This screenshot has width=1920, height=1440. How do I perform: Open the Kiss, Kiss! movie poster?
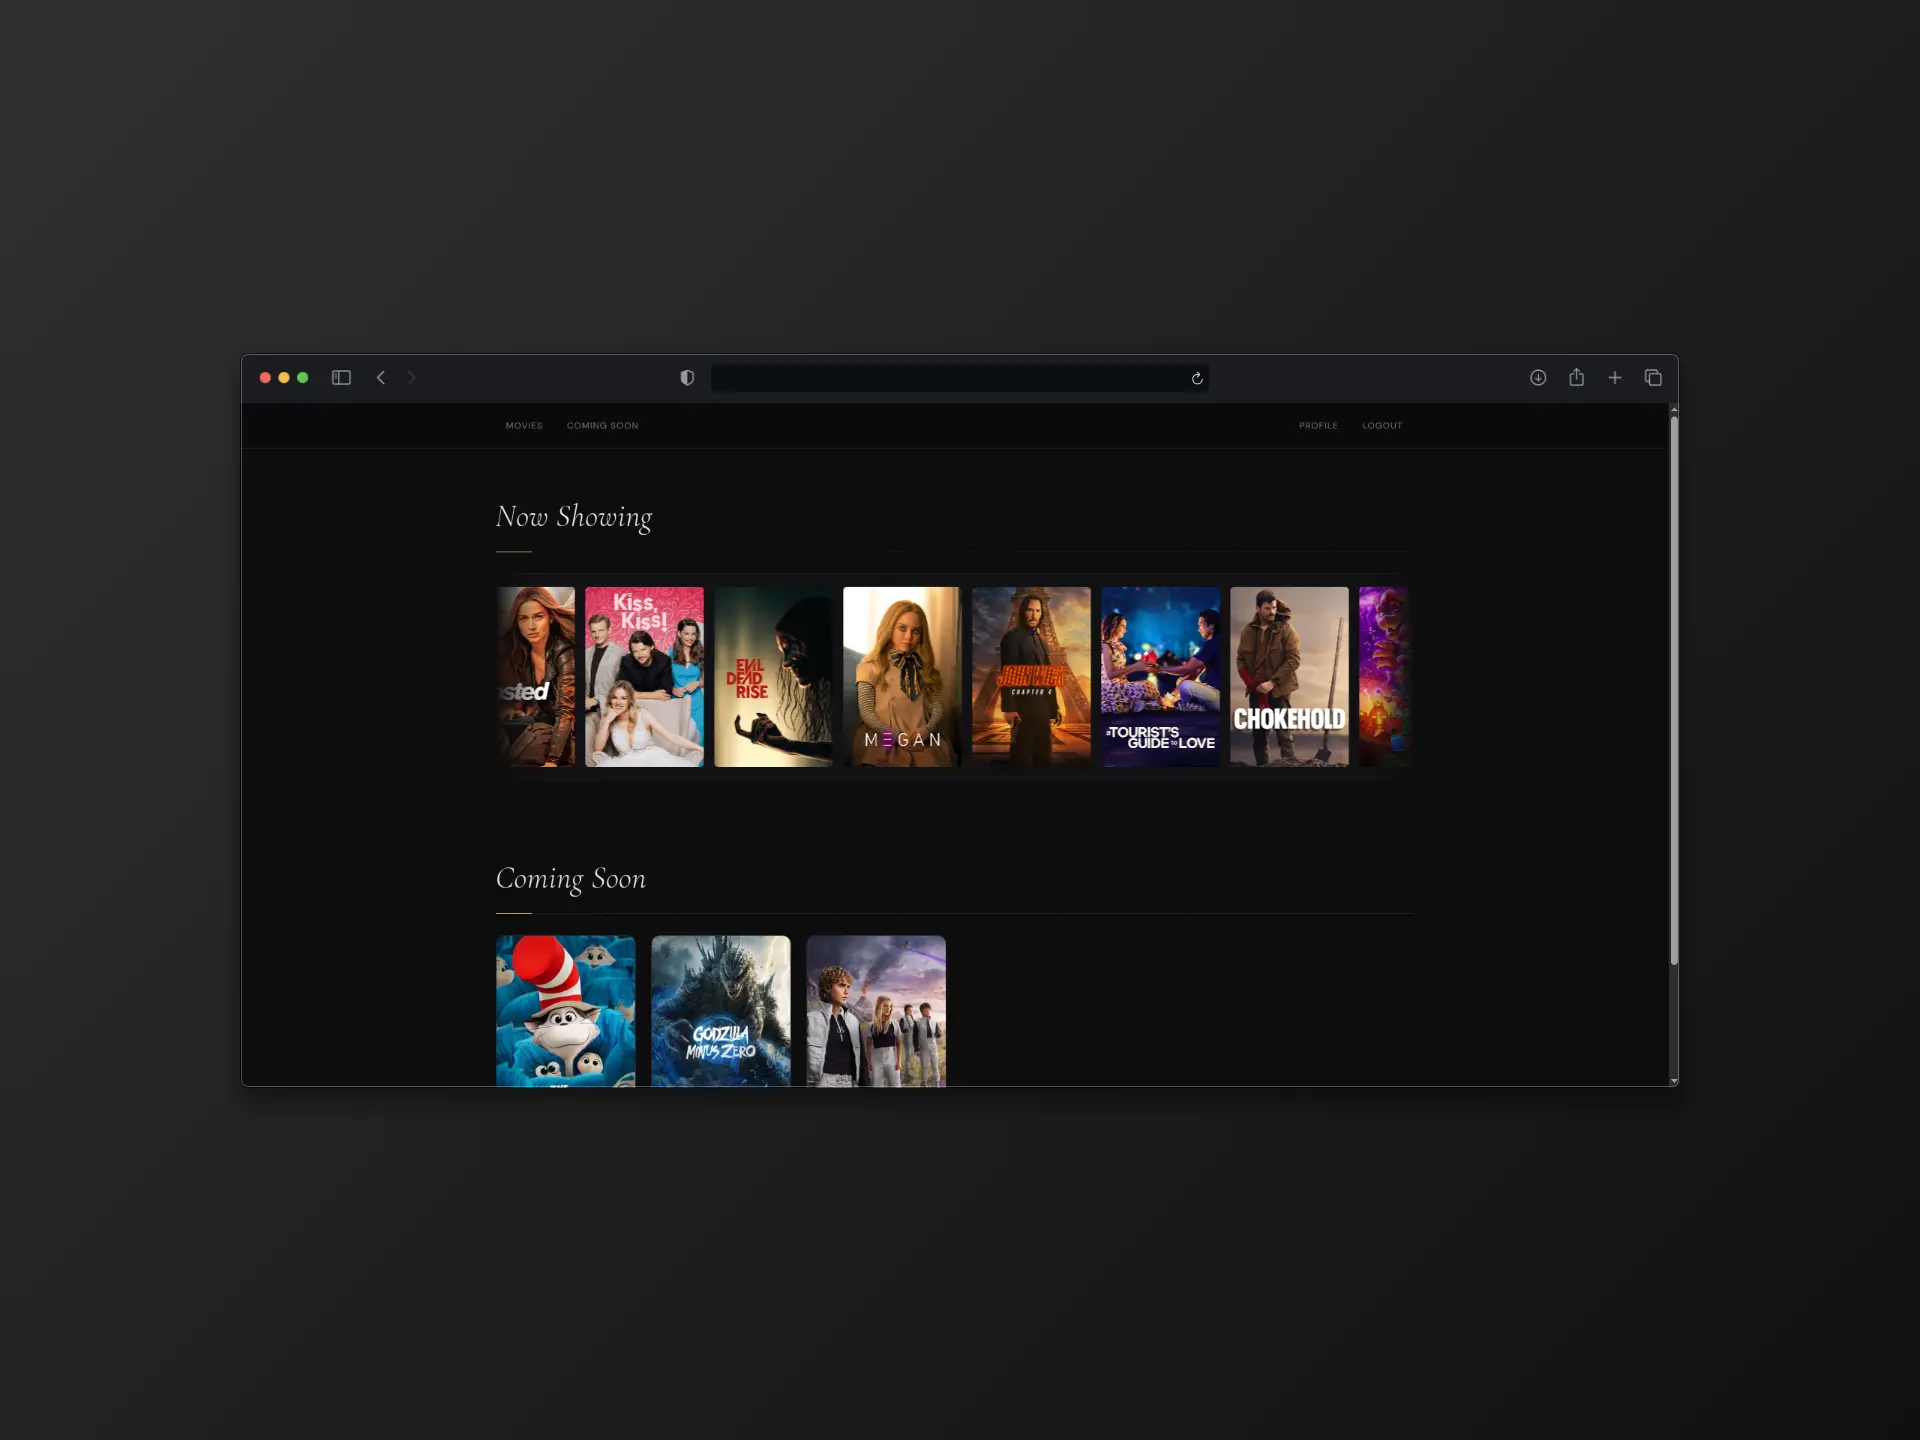644,677
